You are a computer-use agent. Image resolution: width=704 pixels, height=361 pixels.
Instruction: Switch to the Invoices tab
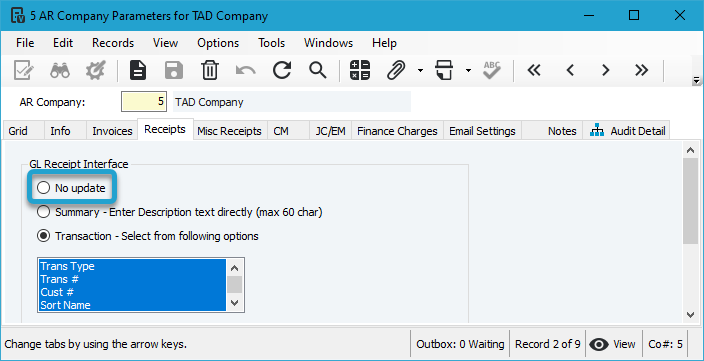click(x=112, y=131)
